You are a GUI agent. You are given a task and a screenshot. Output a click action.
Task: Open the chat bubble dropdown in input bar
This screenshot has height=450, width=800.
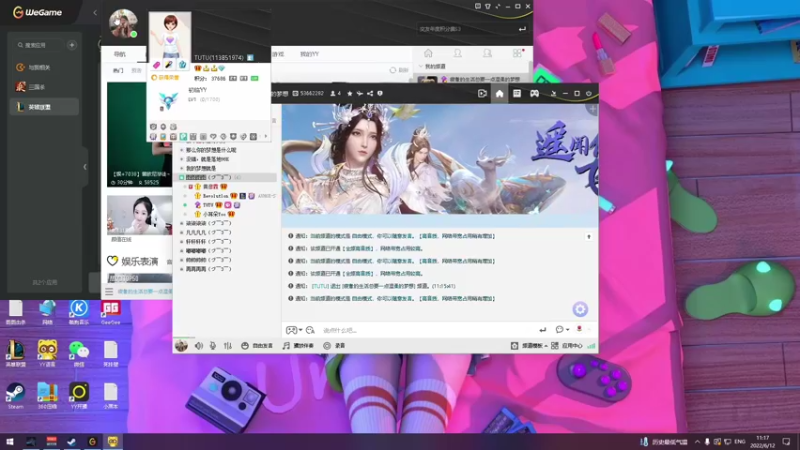[x=562, y=330]
